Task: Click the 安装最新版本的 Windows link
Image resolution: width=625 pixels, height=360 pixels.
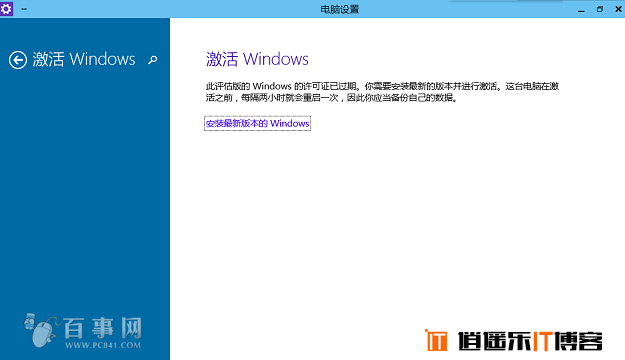Action: (x=257, y=124)
